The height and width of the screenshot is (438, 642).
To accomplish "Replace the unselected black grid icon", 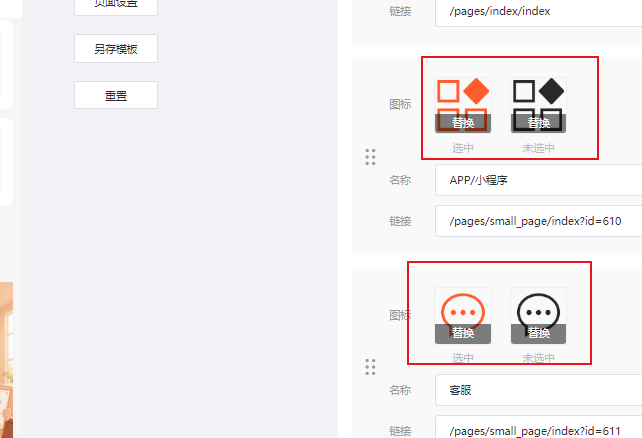I will point(538,123).
